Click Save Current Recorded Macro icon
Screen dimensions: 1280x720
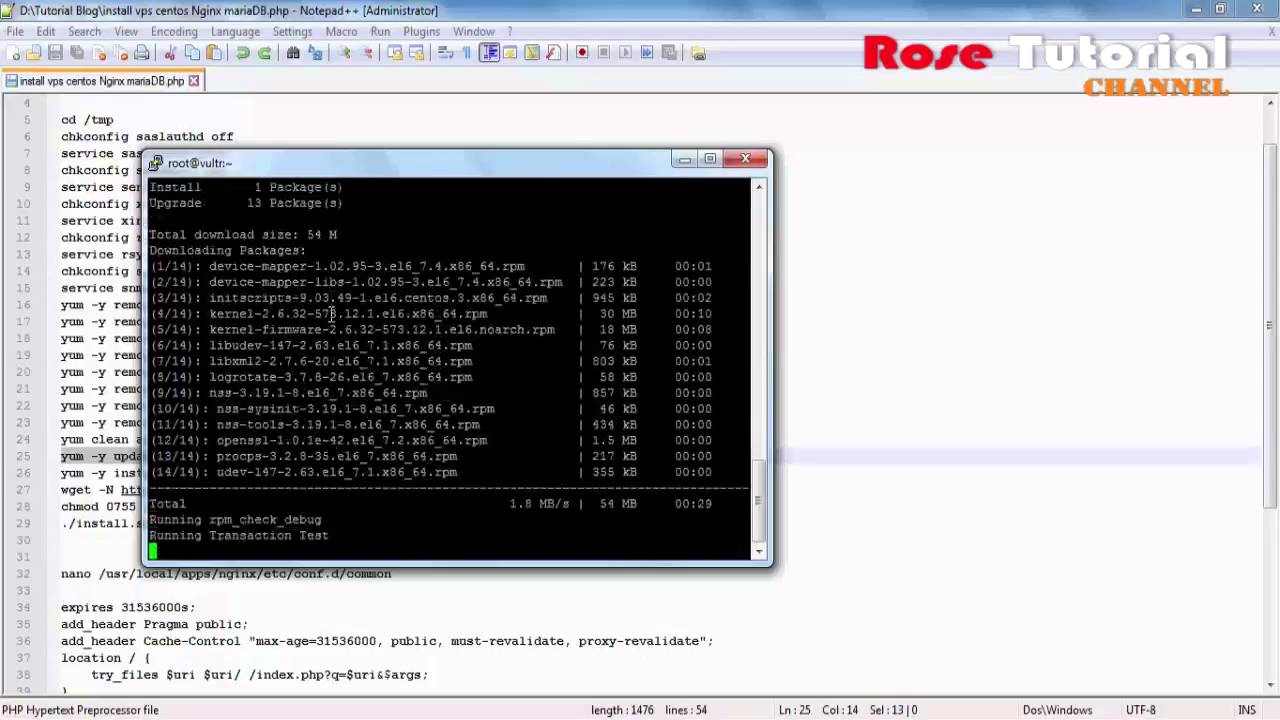coord(669,53)
